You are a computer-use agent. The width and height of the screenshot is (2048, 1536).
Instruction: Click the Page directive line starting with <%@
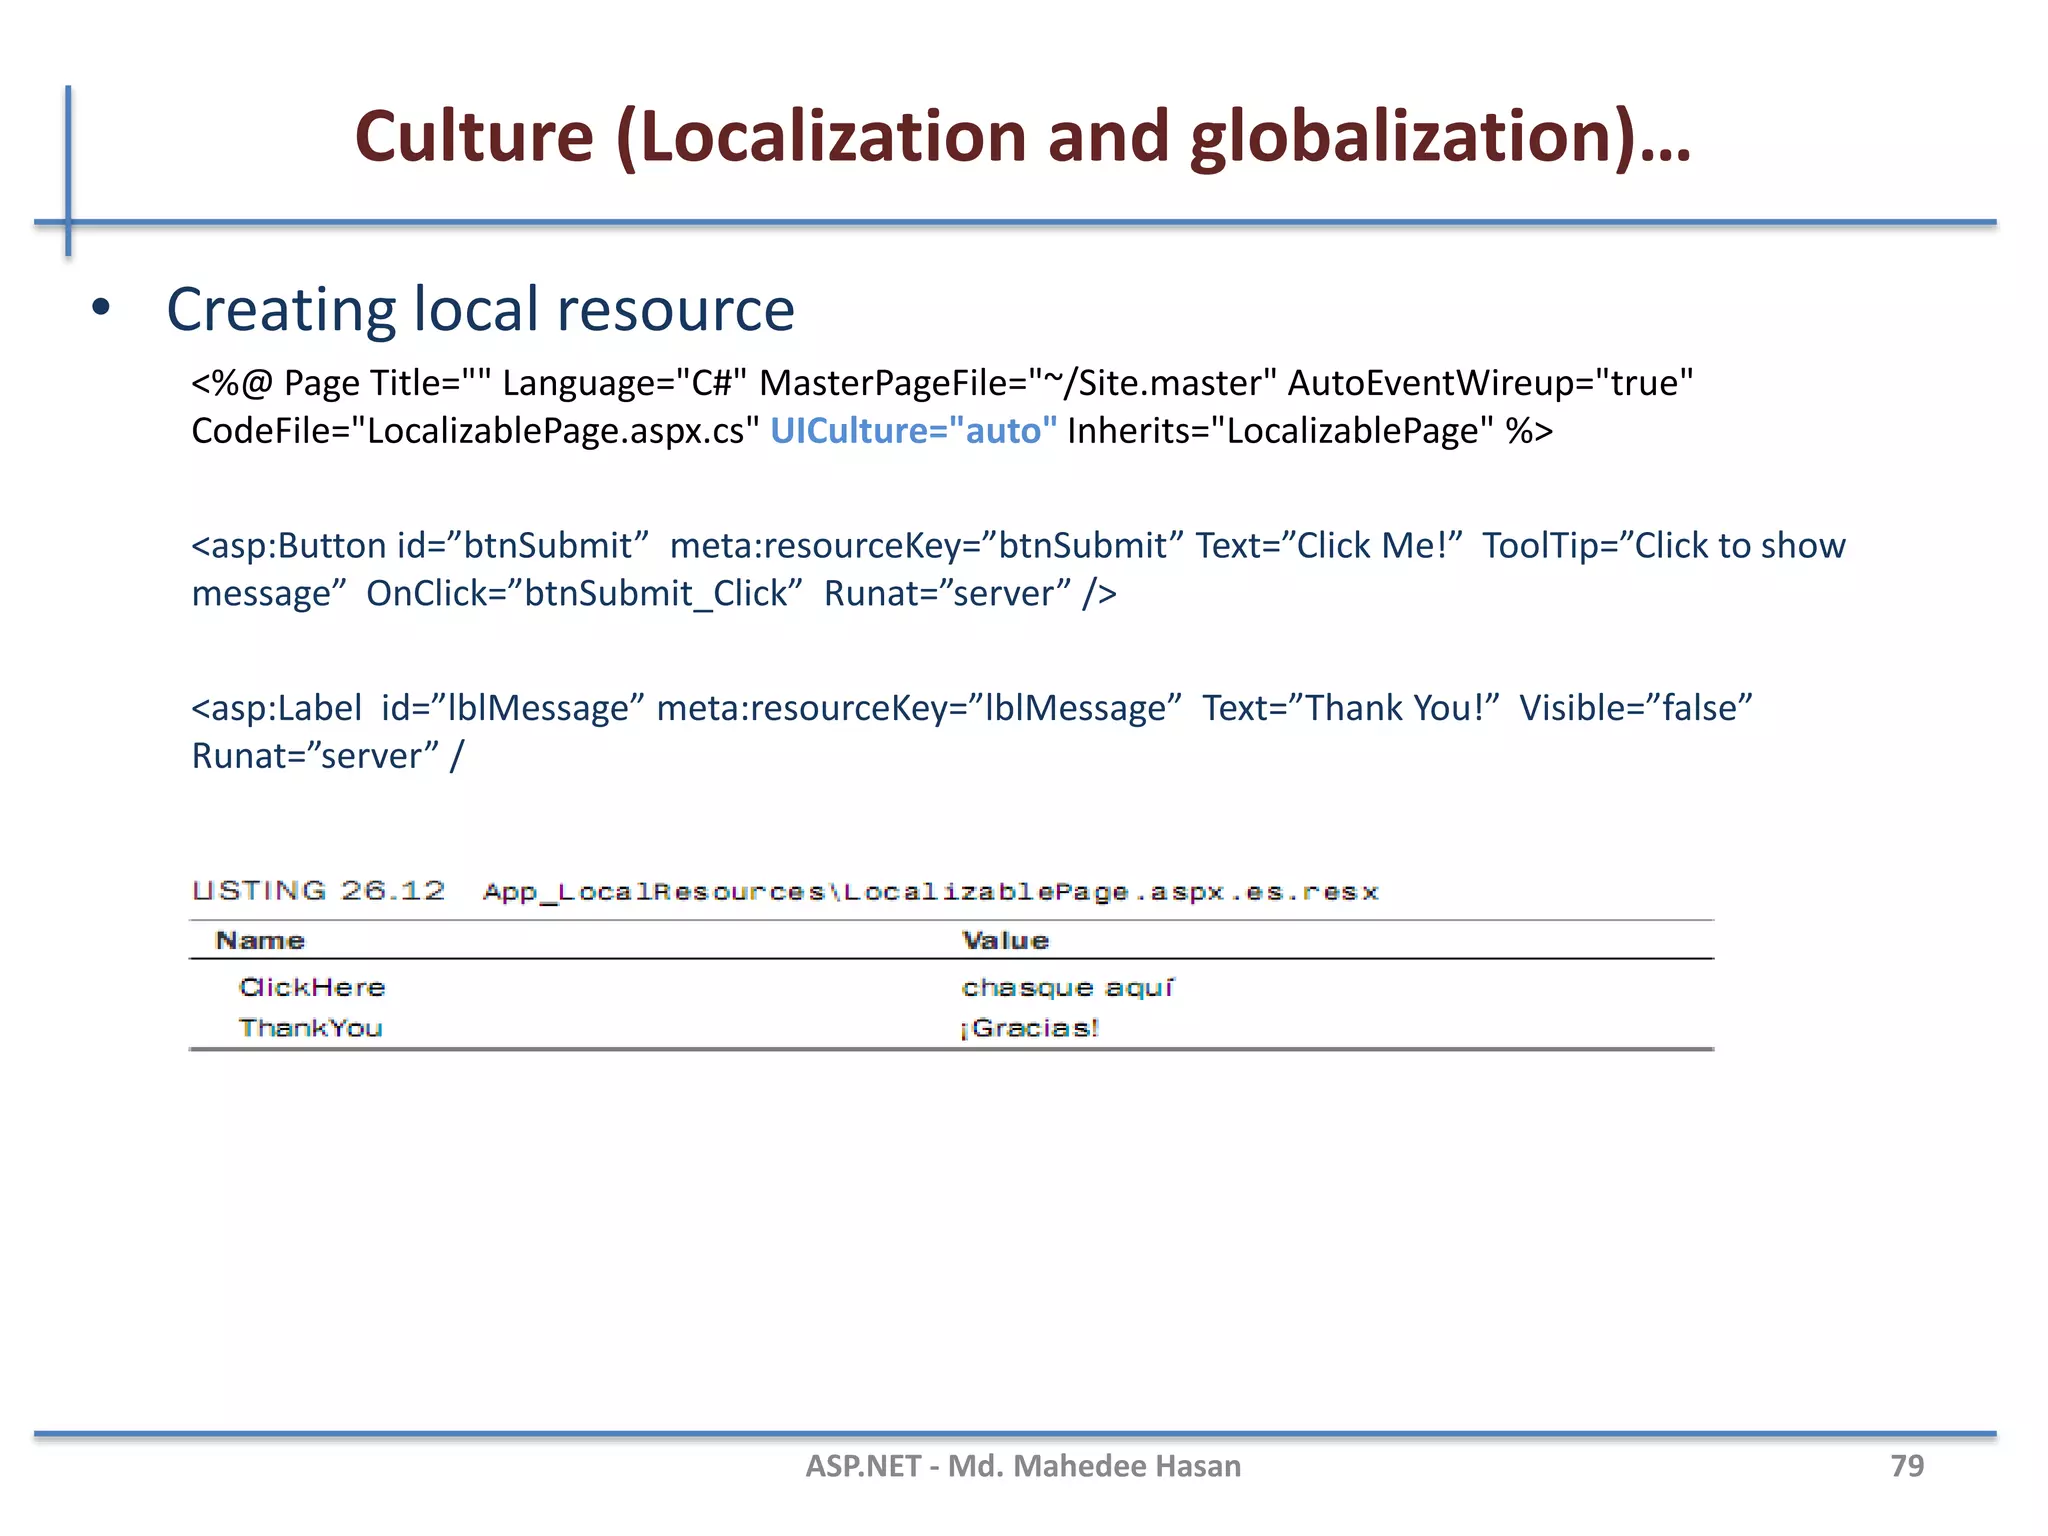(941, 383)
